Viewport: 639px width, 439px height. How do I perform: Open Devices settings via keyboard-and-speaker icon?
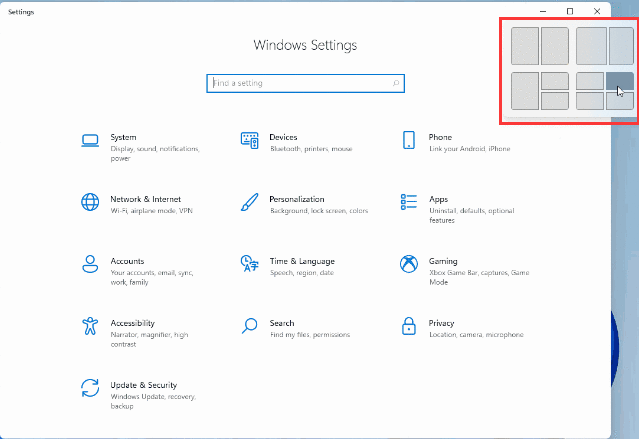249,141
